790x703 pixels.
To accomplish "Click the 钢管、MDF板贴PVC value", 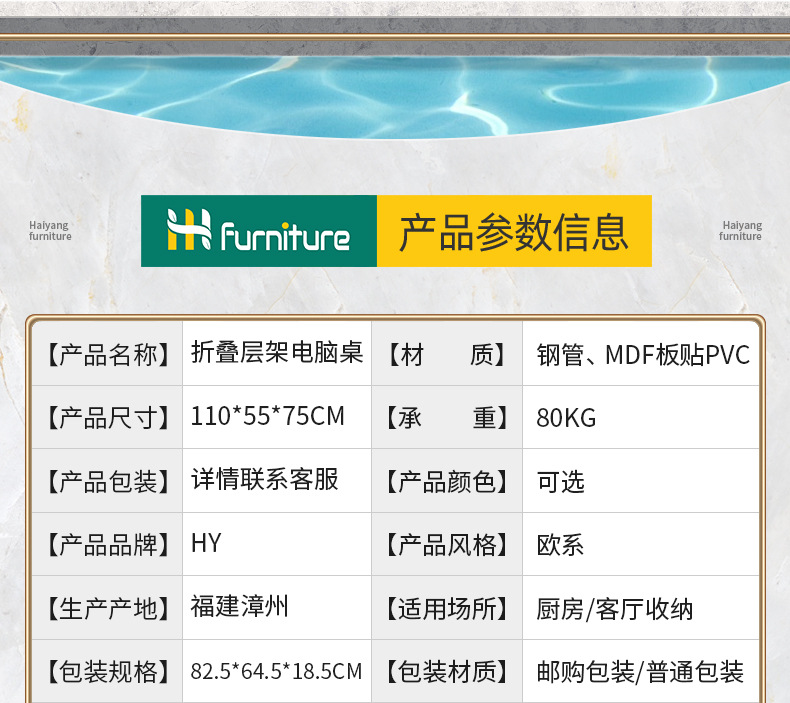I will [x=643, y=355].
